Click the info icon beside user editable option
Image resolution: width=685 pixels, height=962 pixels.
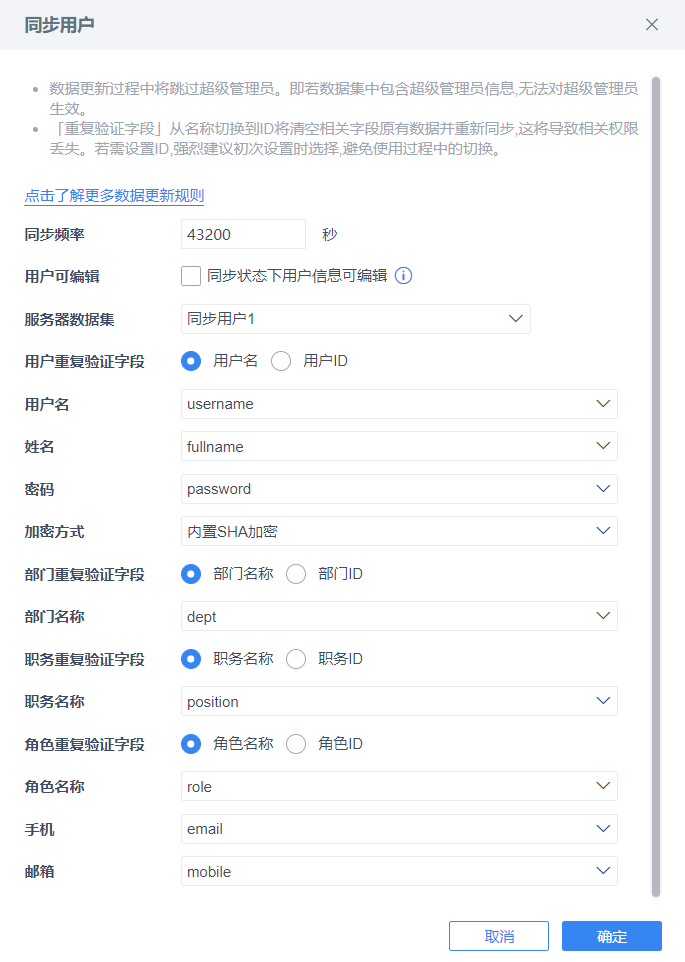coord(404,276)
